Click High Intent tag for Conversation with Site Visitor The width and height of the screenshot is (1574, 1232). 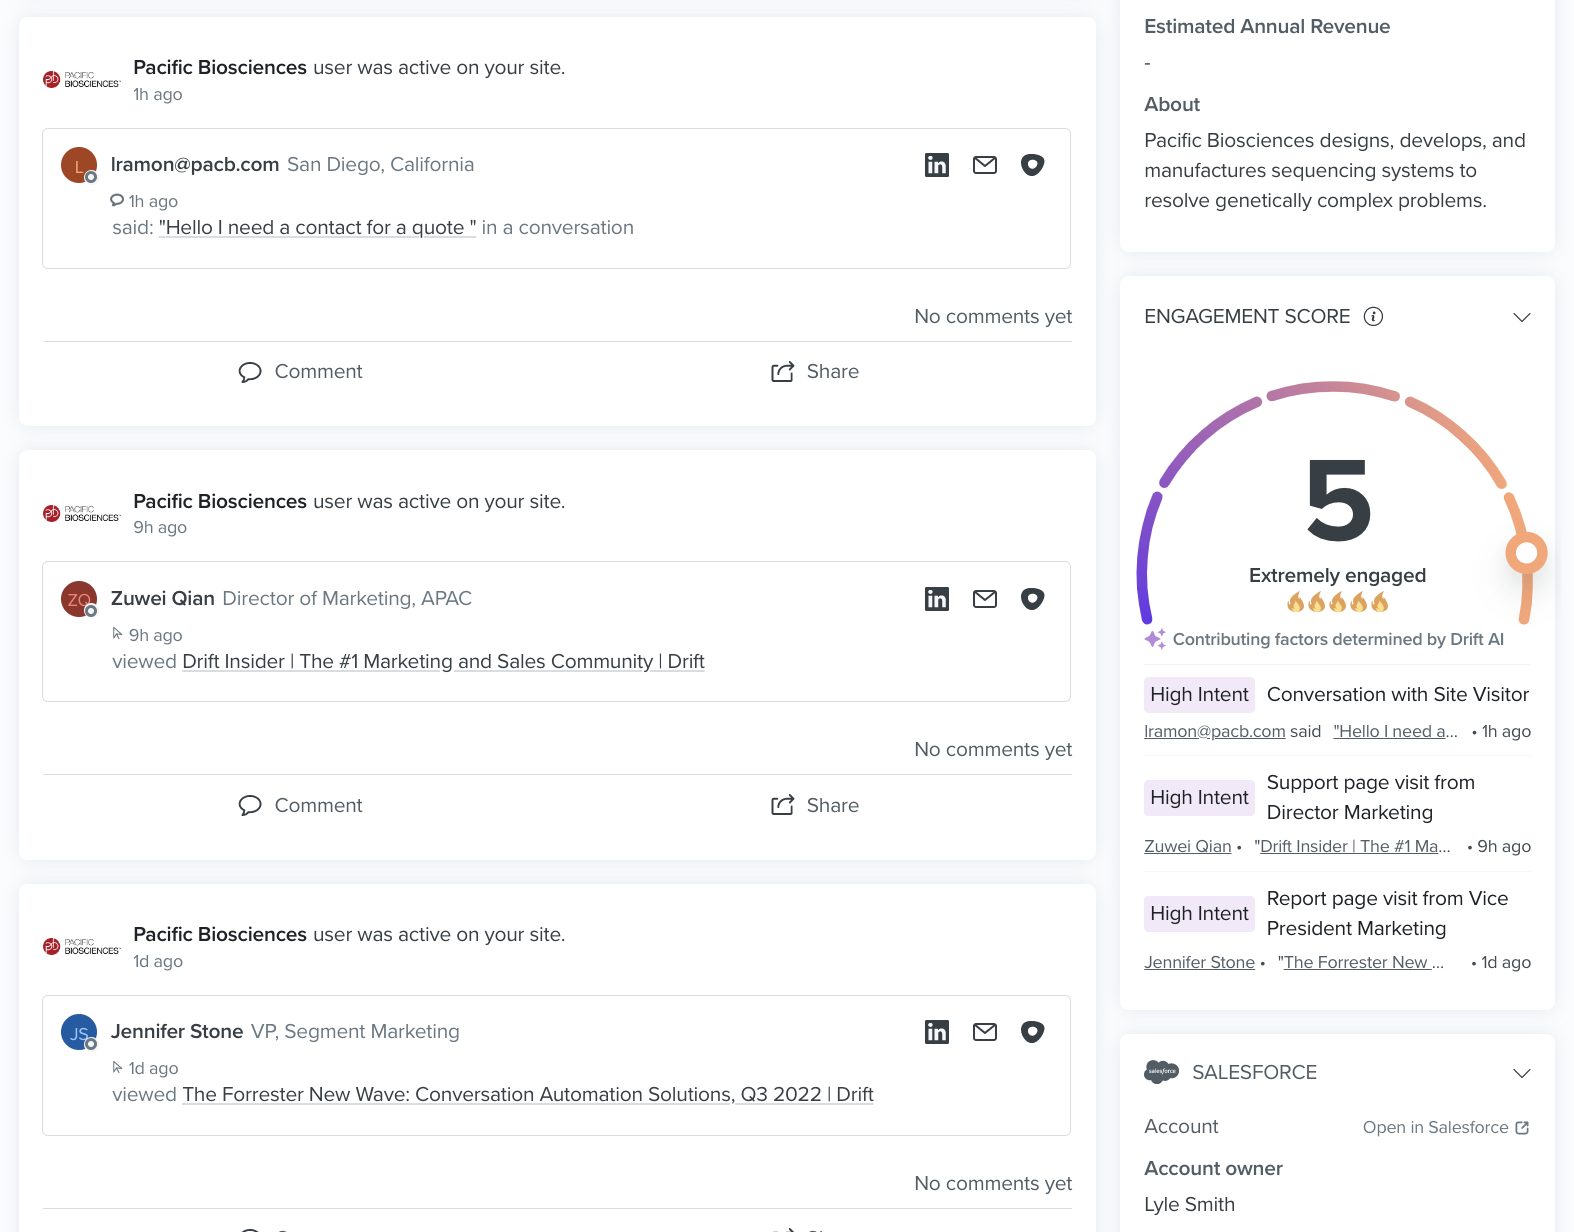click(x=1199, y=695)
